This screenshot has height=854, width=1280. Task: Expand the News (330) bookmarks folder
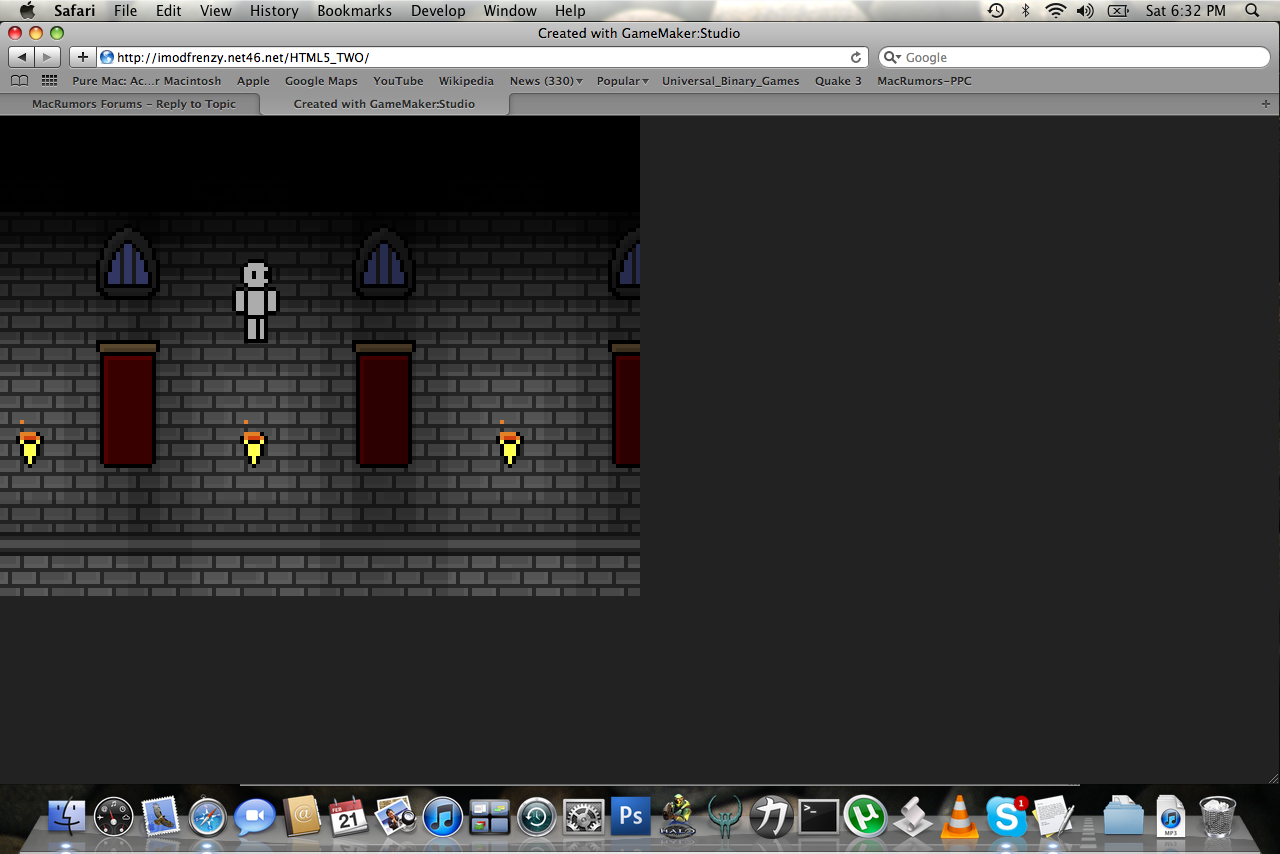point(546,81)
